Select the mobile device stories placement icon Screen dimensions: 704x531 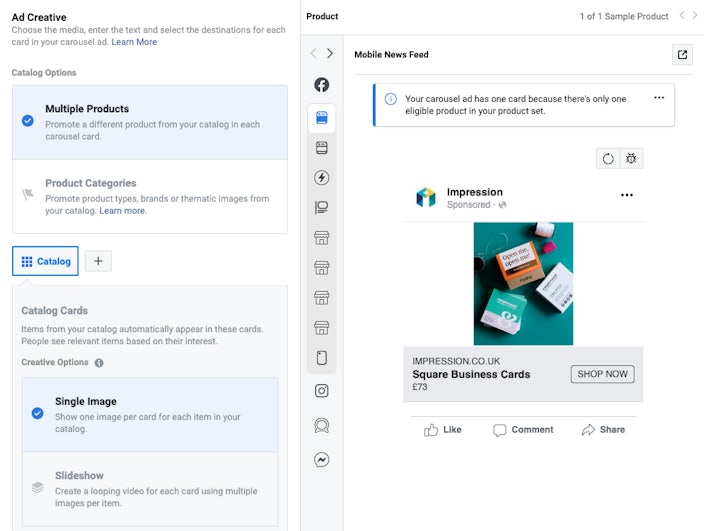coord(321,358)
